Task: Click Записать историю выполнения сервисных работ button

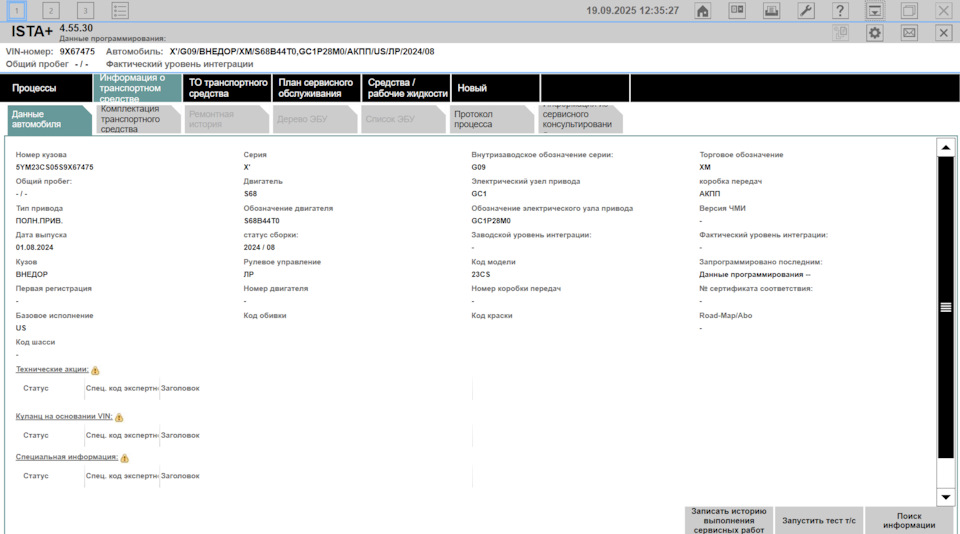Action: click(729, 521)
